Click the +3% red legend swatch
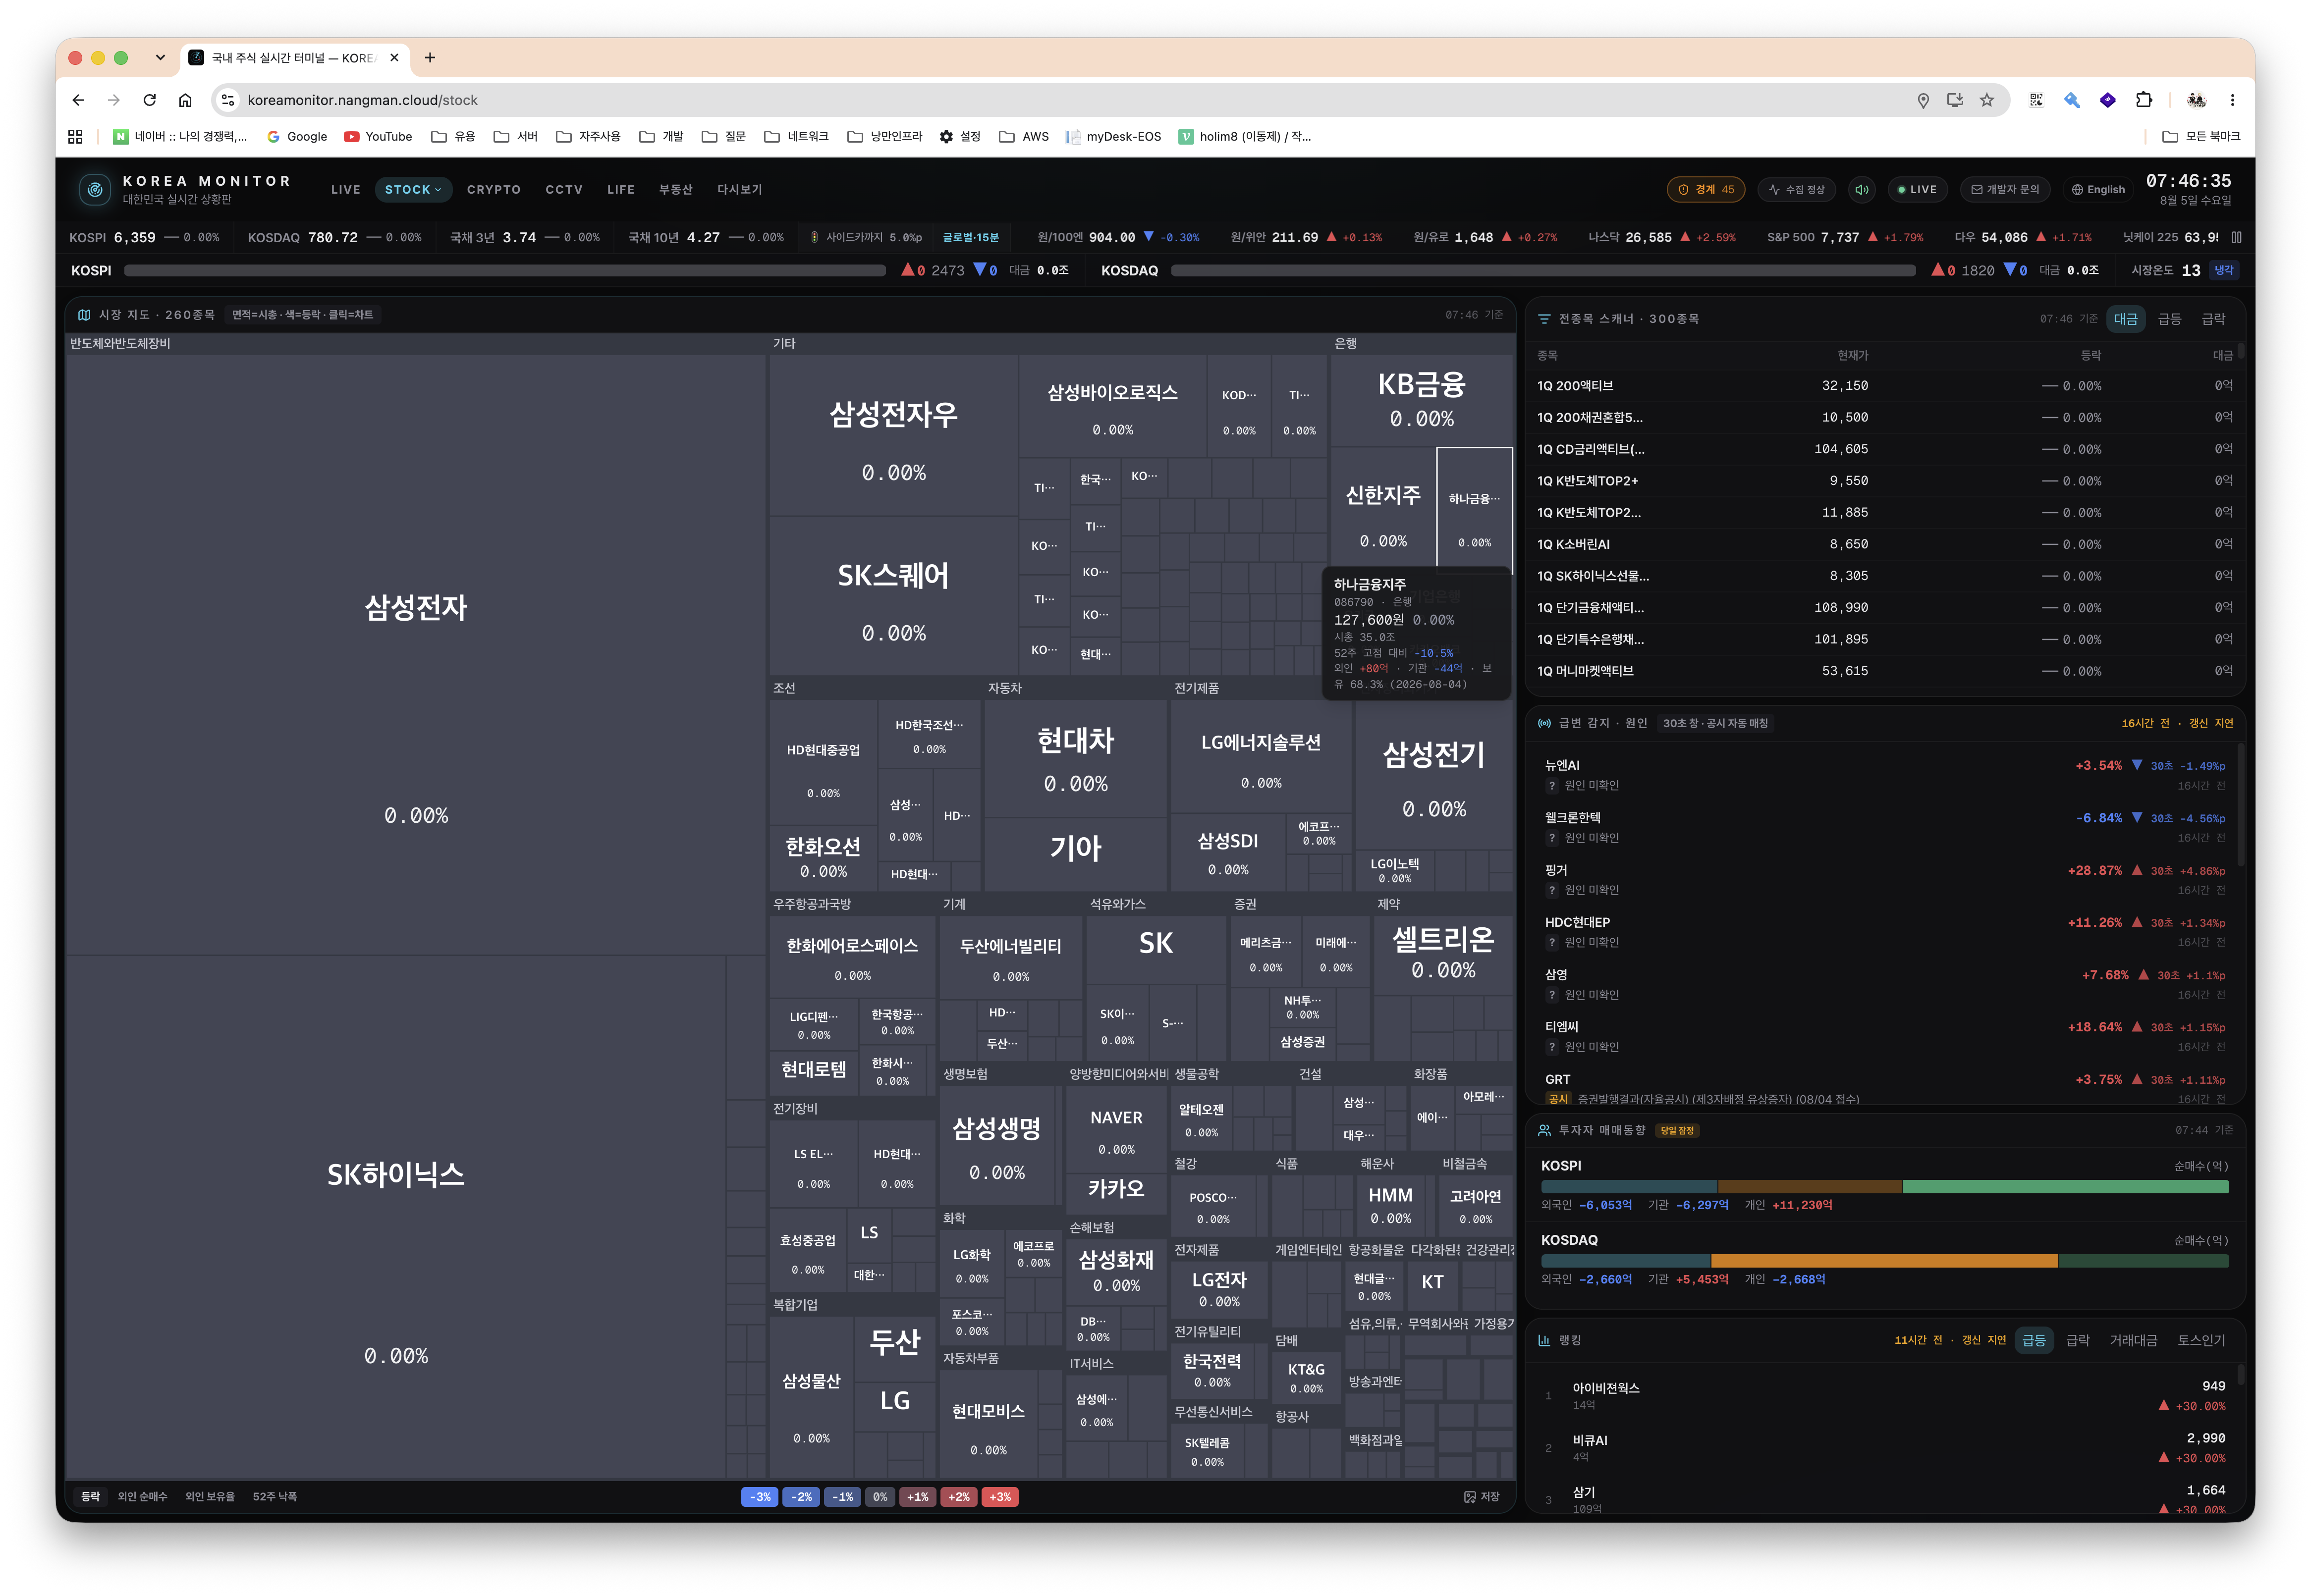The width and height of the screenshot is (2311, 1596). coord(1000,1497)
